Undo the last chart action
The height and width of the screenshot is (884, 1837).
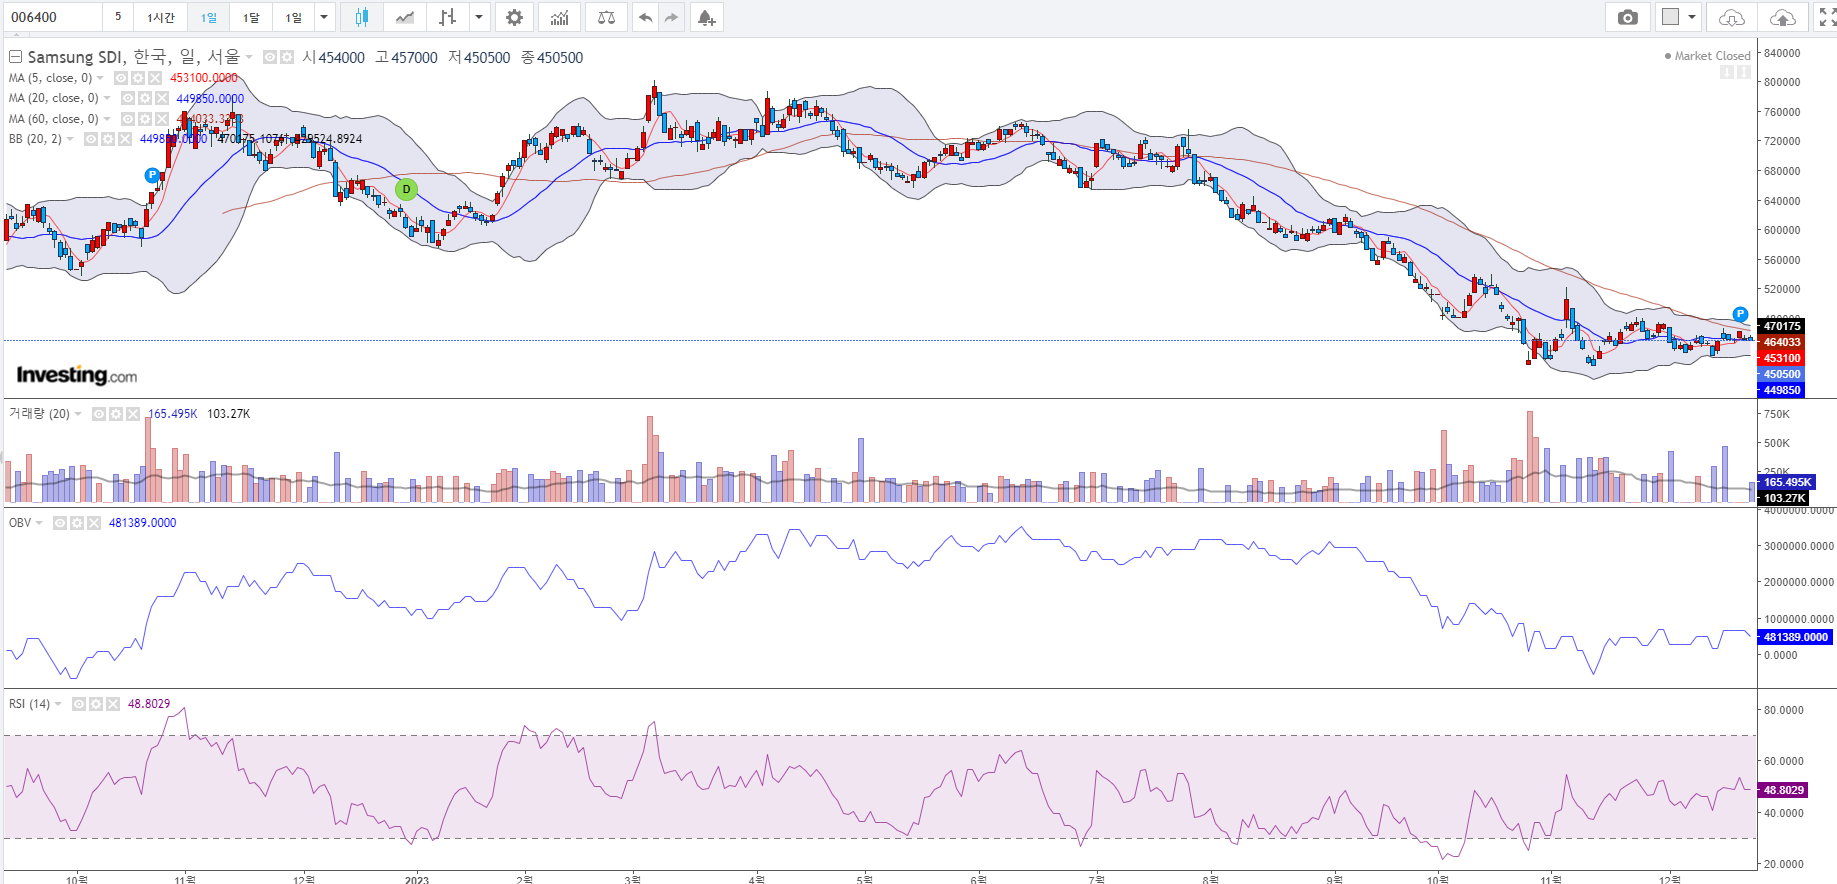645,17
